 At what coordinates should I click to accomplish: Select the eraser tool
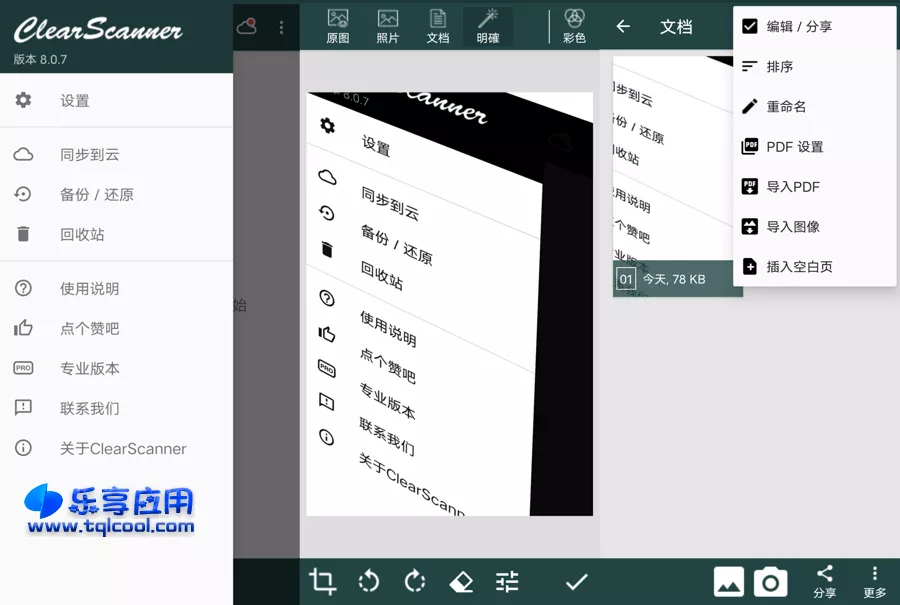tap(461, 581)
